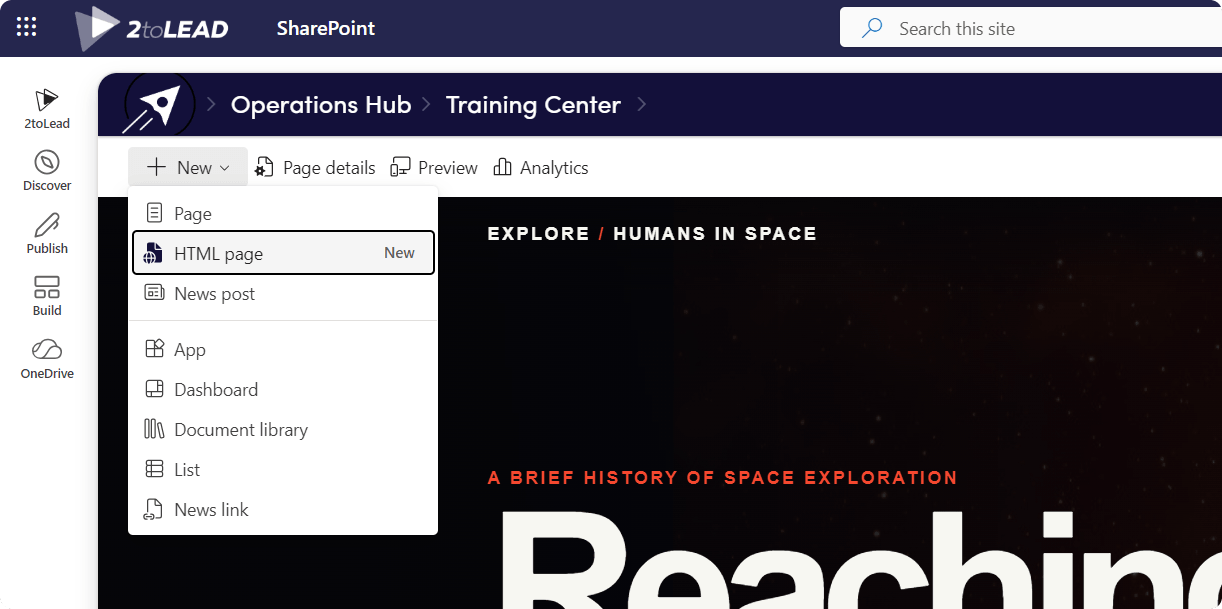This screenshot has width=1222, height=609.
Task: Click the 2toLEAD logo in header
Action: click(152, 28)
